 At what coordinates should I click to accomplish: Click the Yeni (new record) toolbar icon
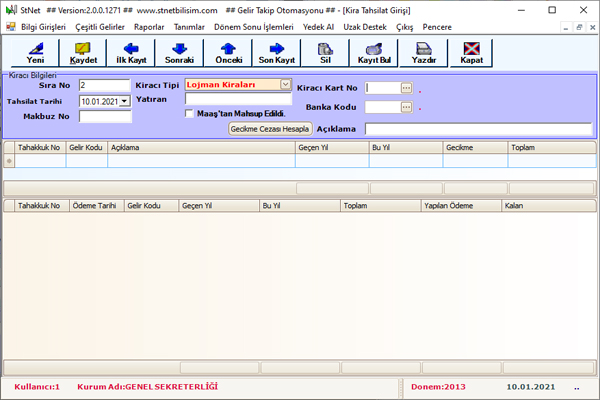point(35,52)
